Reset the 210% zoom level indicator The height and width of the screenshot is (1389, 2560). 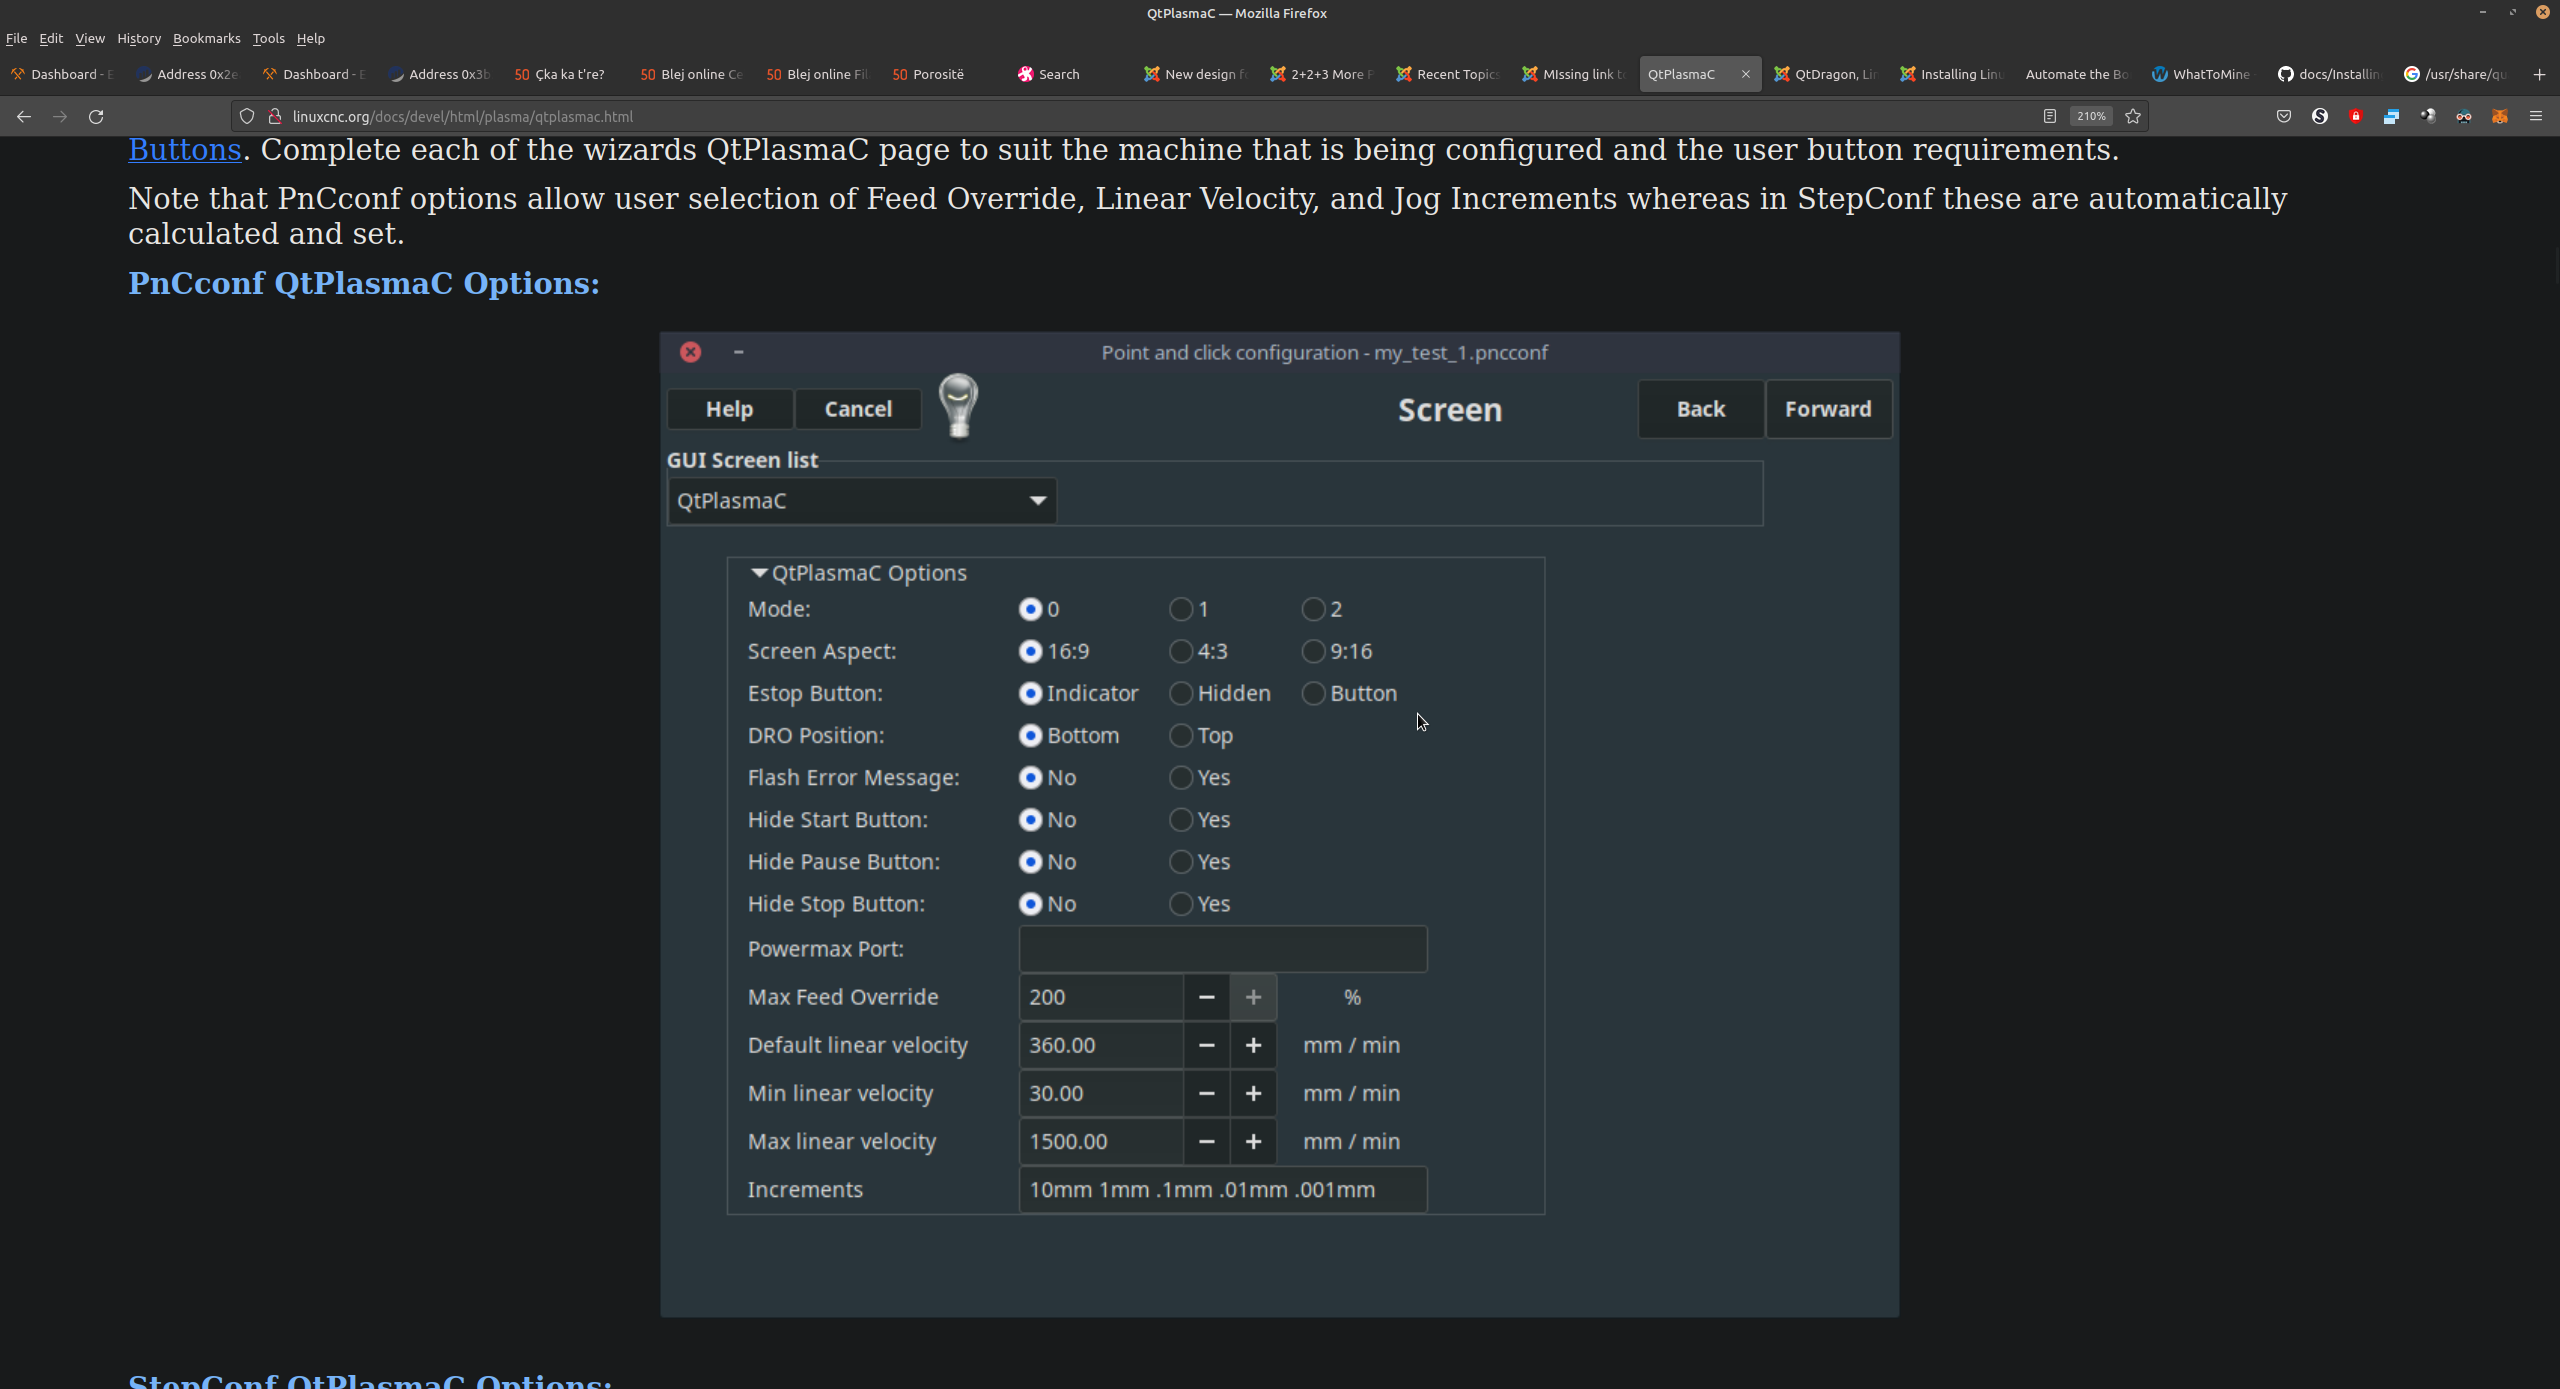(x=2091, y=116)
